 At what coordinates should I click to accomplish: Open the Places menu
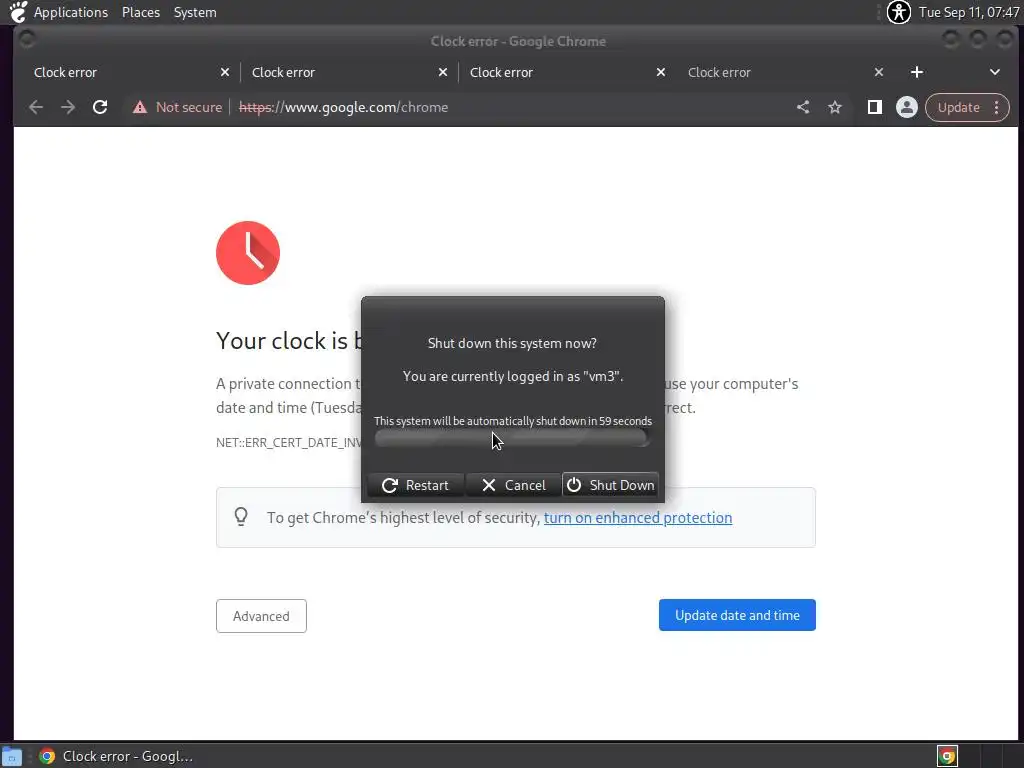(x=141, y=12)
